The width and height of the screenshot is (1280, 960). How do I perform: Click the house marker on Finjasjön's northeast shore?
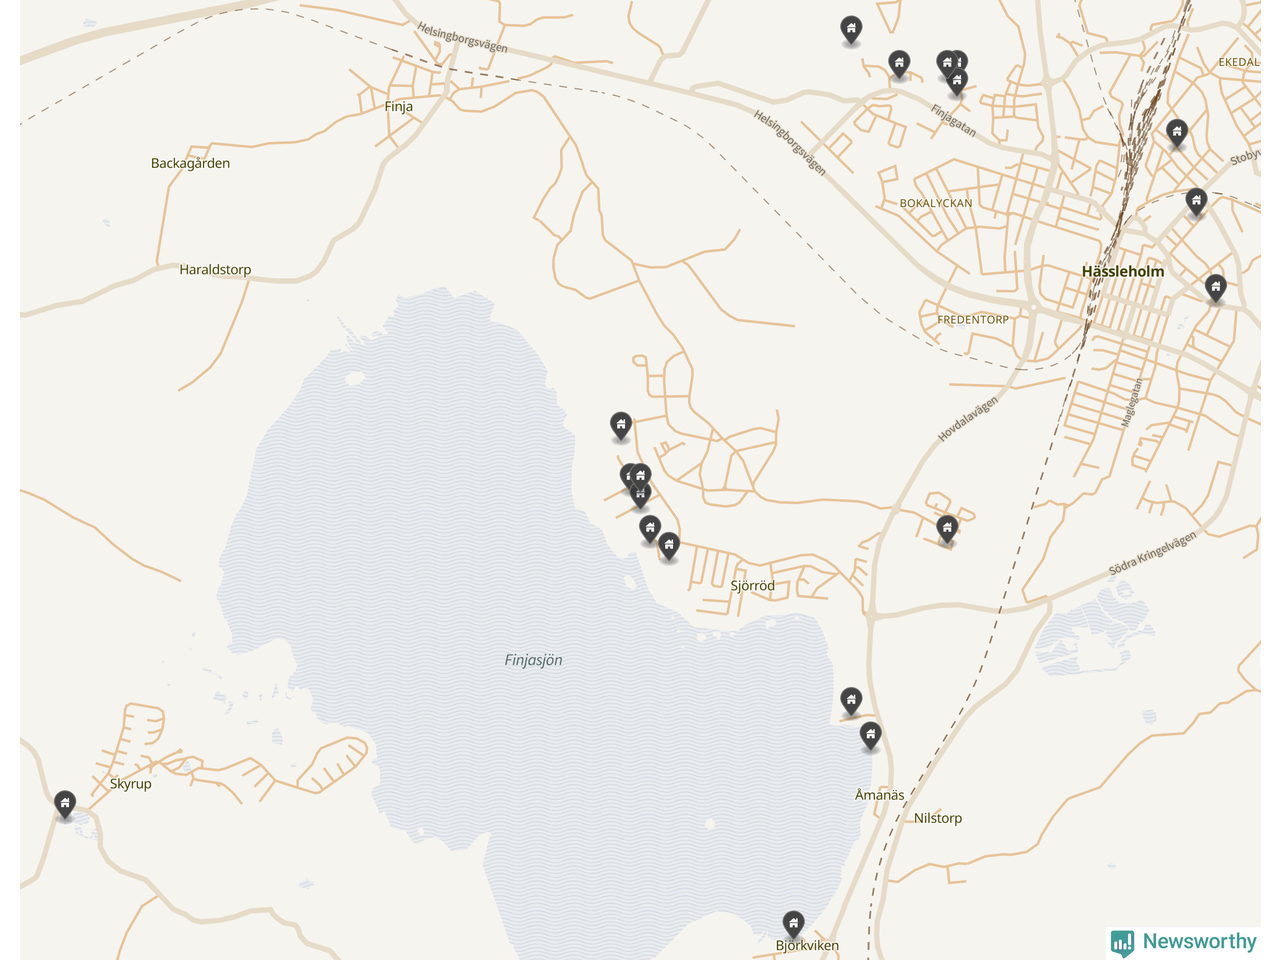coord(621,426)
